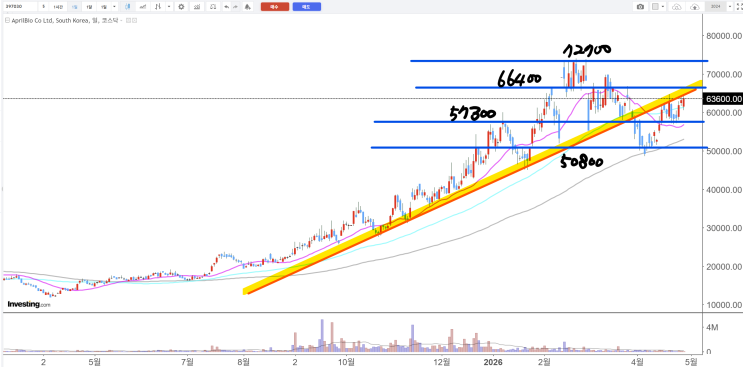Screen dimensions: 743x367
Task: Click the Investing.com logo link
Action: (28, 304)
